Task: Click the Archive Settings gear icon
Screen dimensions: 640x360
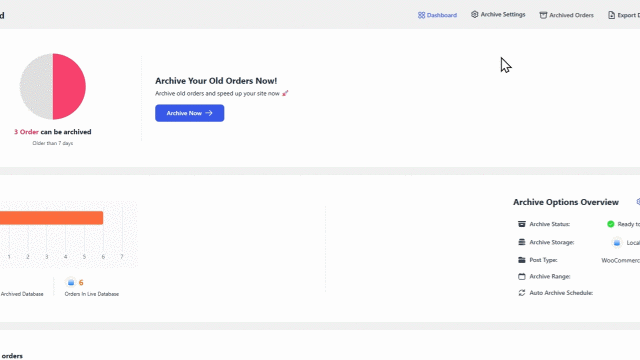Action: pos(474,14)
